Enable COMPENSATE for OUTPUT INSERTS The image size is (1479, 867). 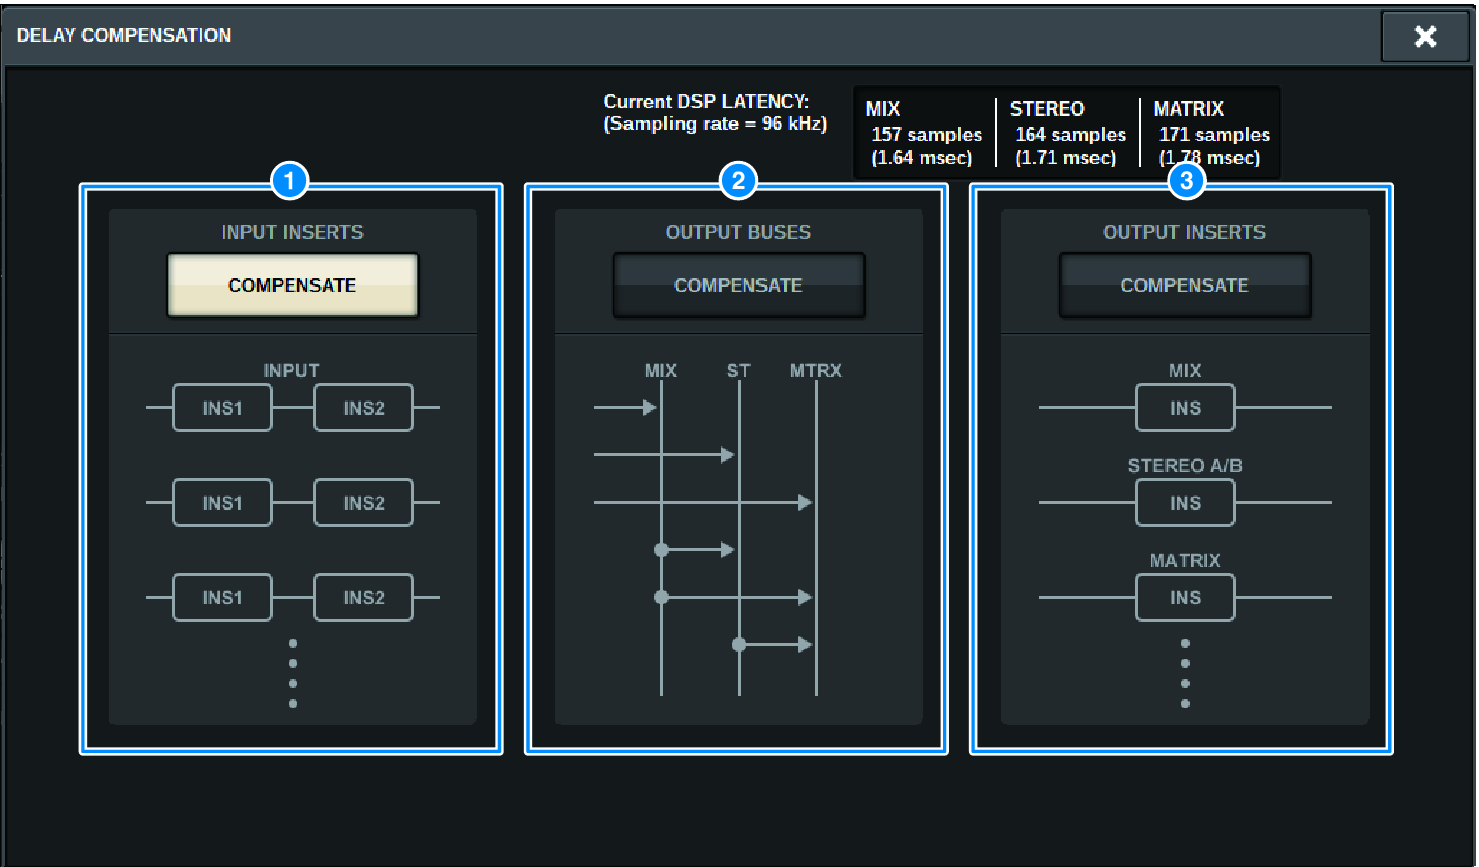[1184, 284]
